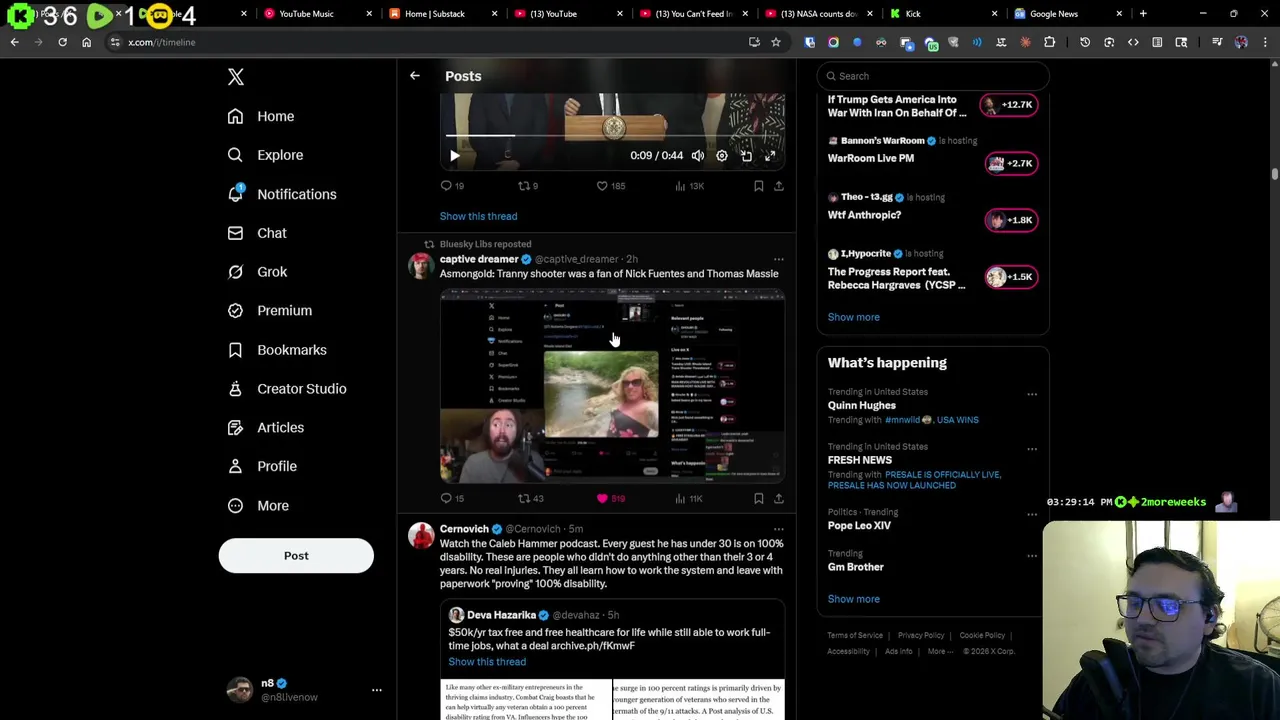This screenshot has width=1280, height=720.
Task: Open account menu dots beside n8
Action: pyautogui.click(x=377, y=690)
